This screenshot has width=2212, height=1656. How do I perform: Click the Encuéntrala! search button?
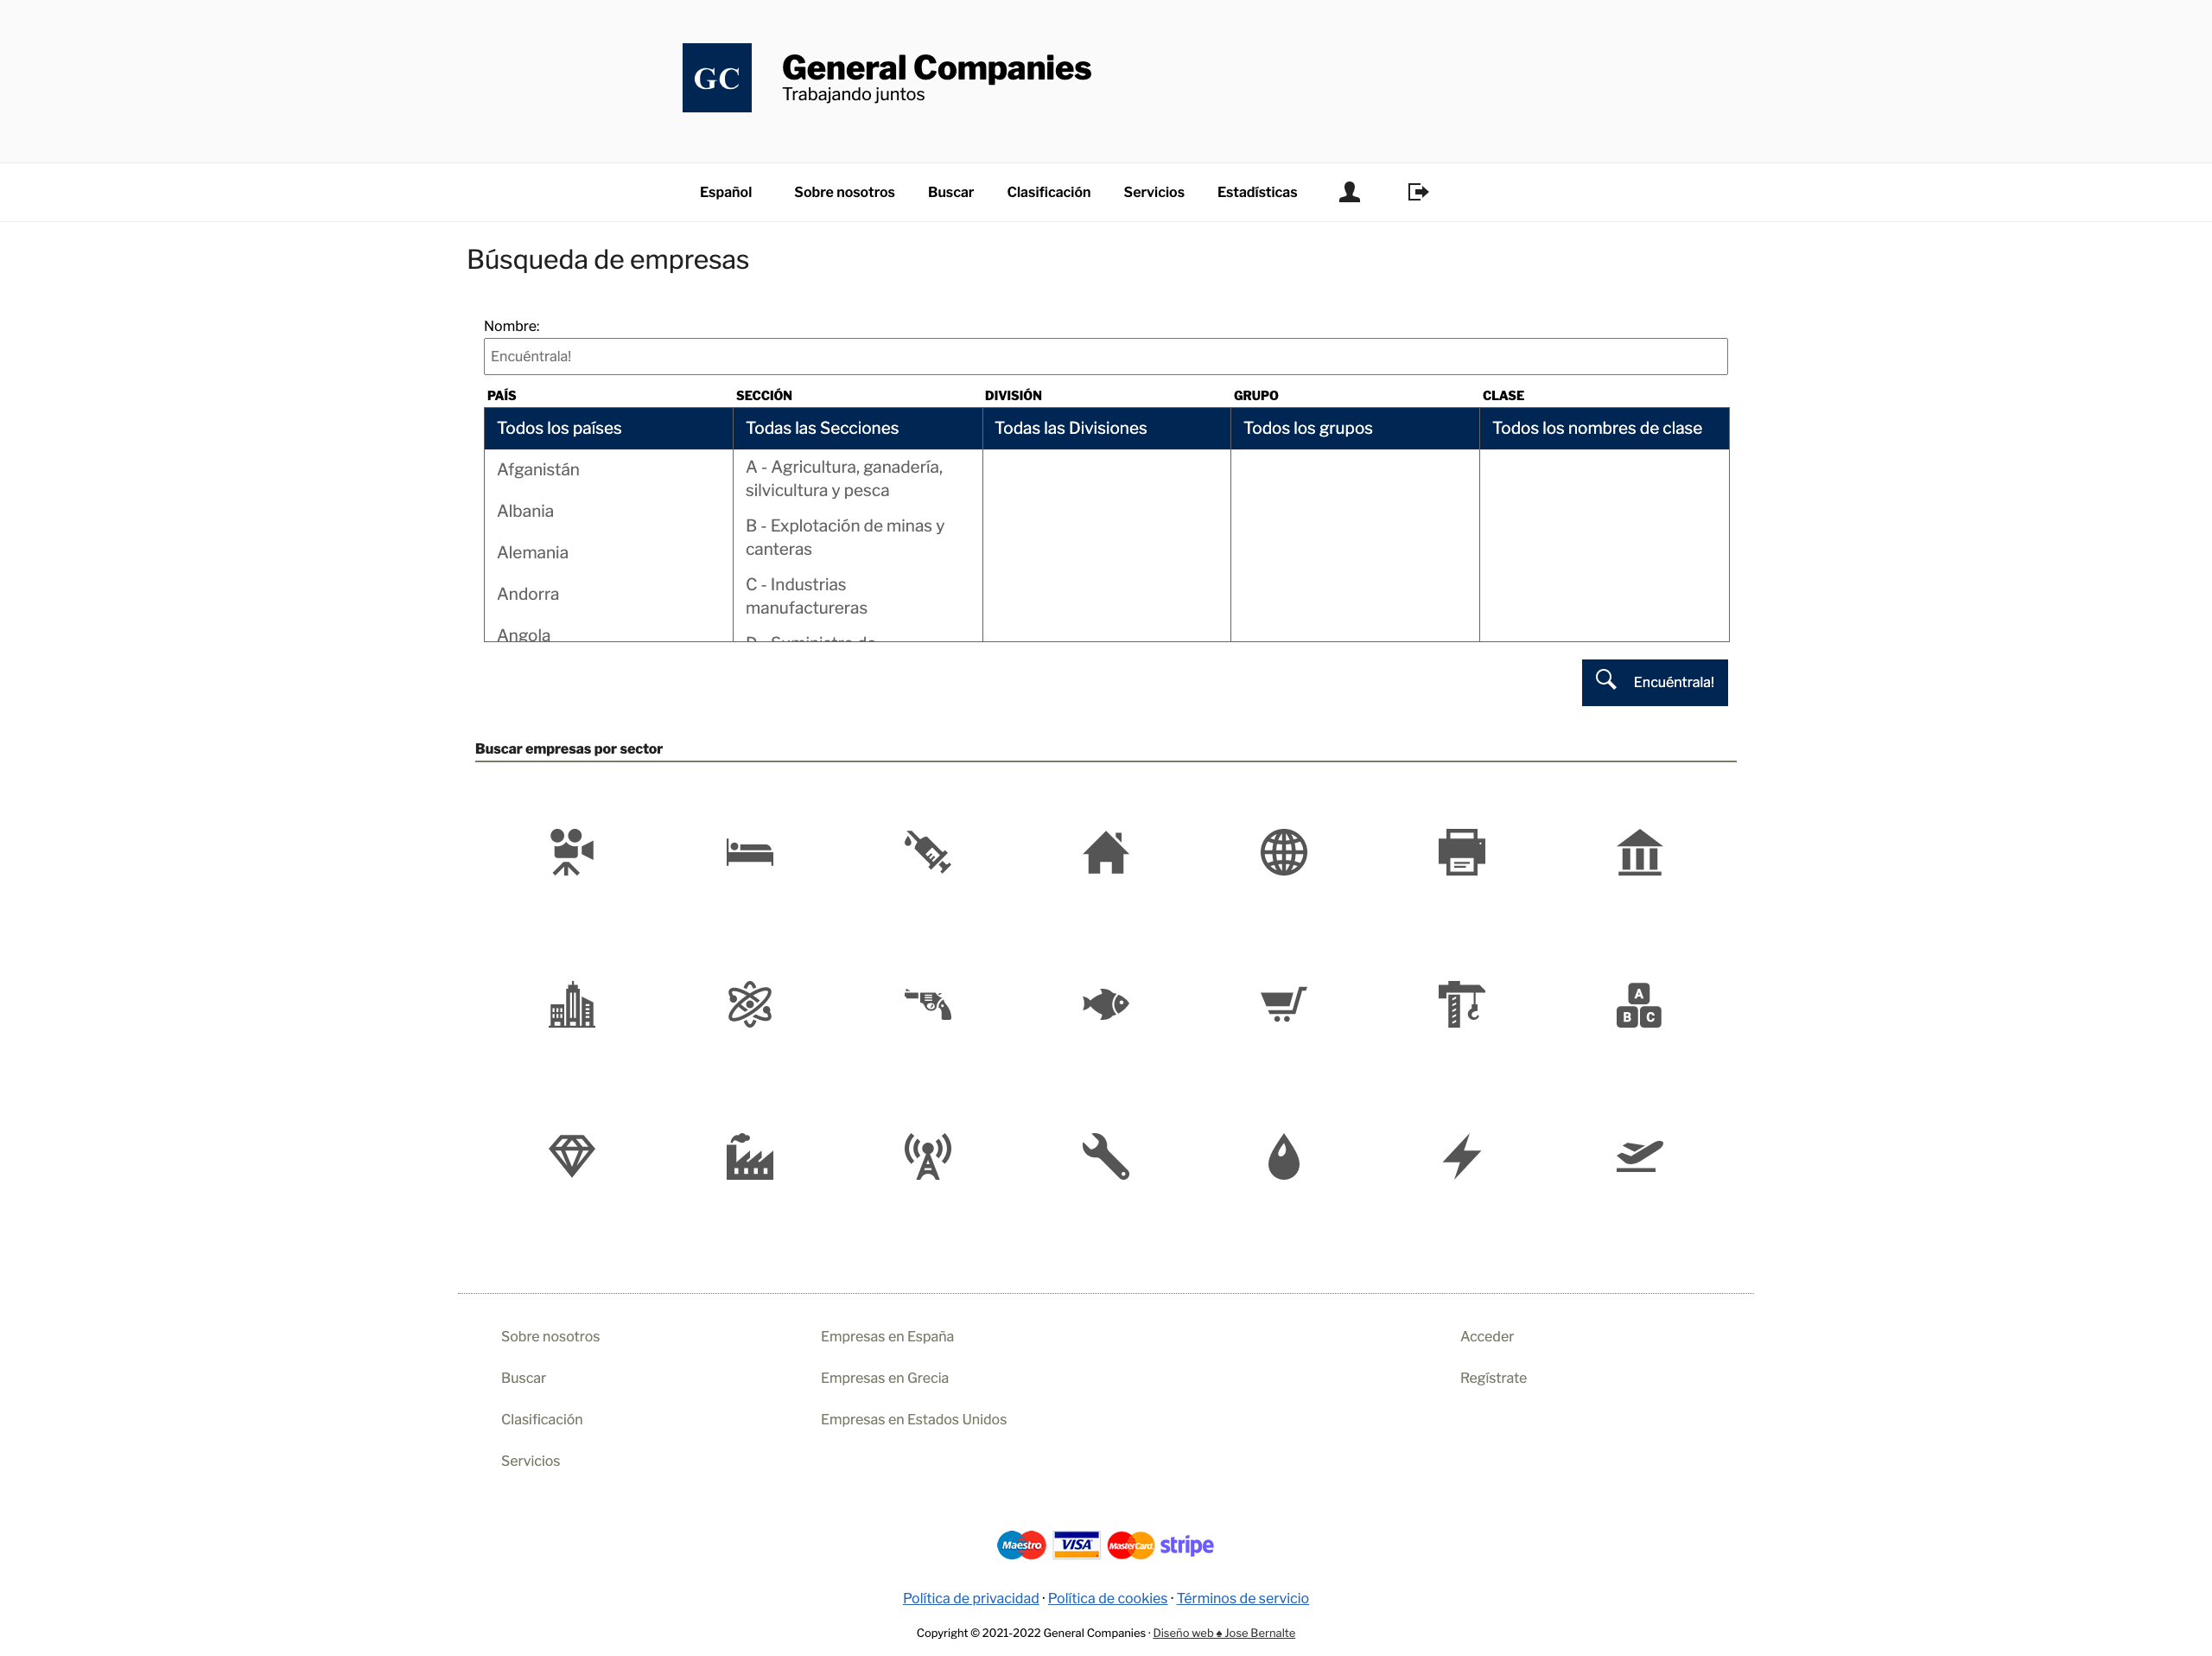(x=1654, y=682)
